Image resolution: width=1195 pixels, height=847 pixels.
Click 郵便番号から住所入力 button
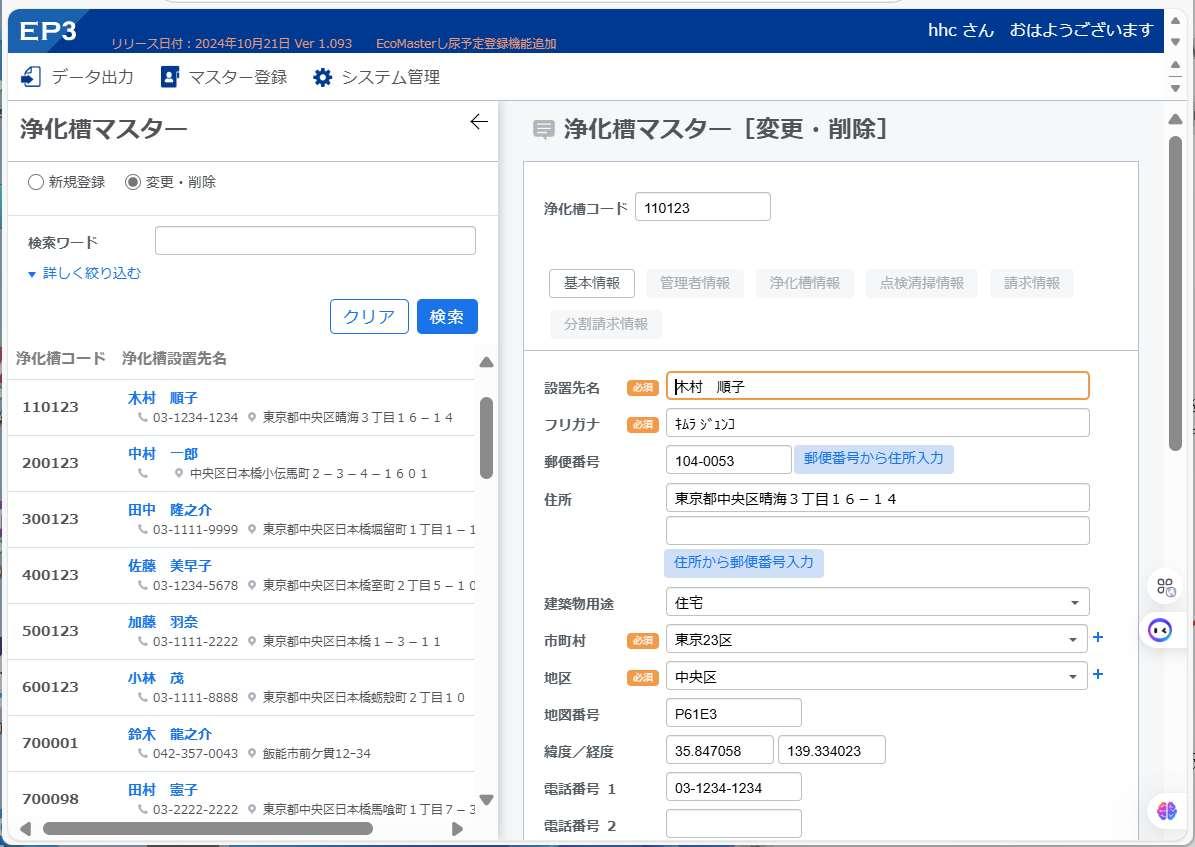[x=873, y=459]
